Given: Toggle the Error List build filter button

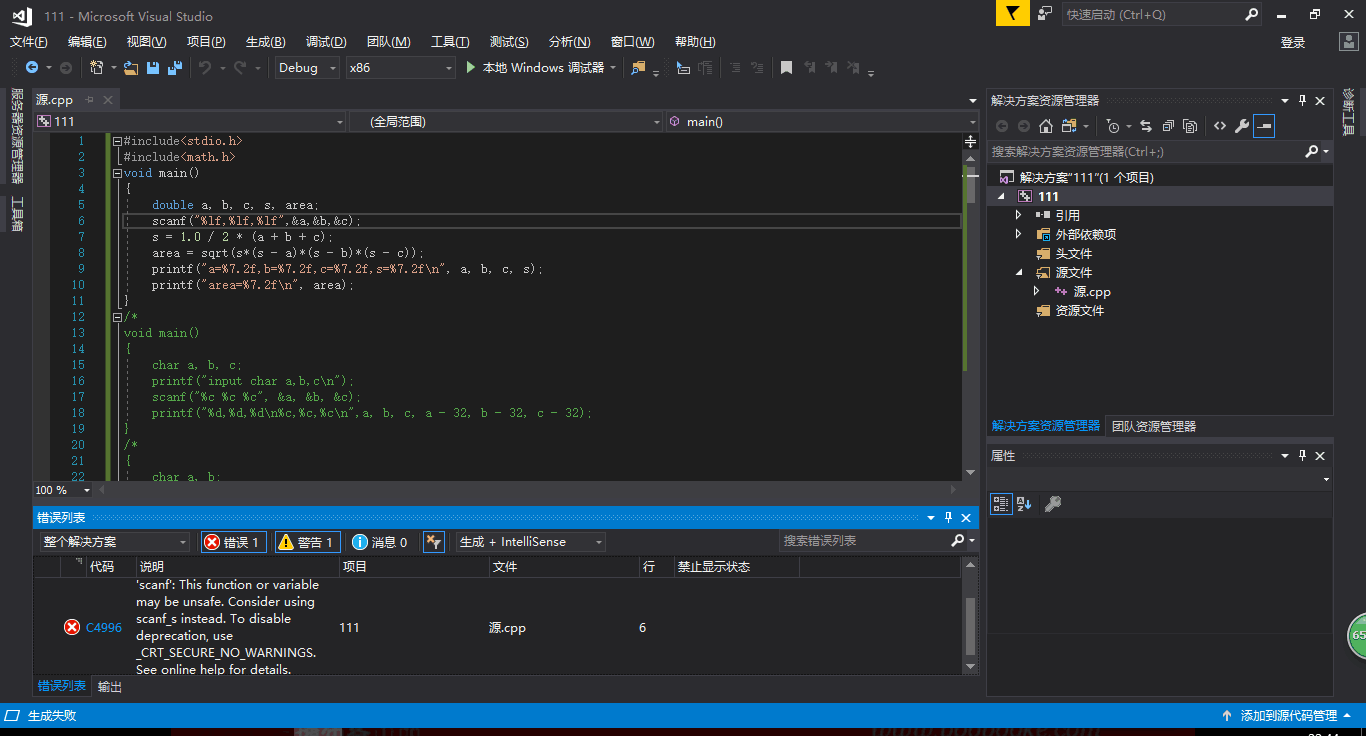Looking at the screenshot, I should 434,542.
